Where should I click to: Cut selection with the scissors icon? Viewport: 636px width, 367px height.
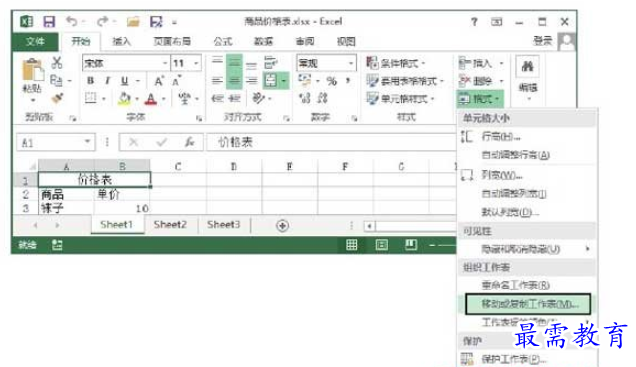point(57,62)
